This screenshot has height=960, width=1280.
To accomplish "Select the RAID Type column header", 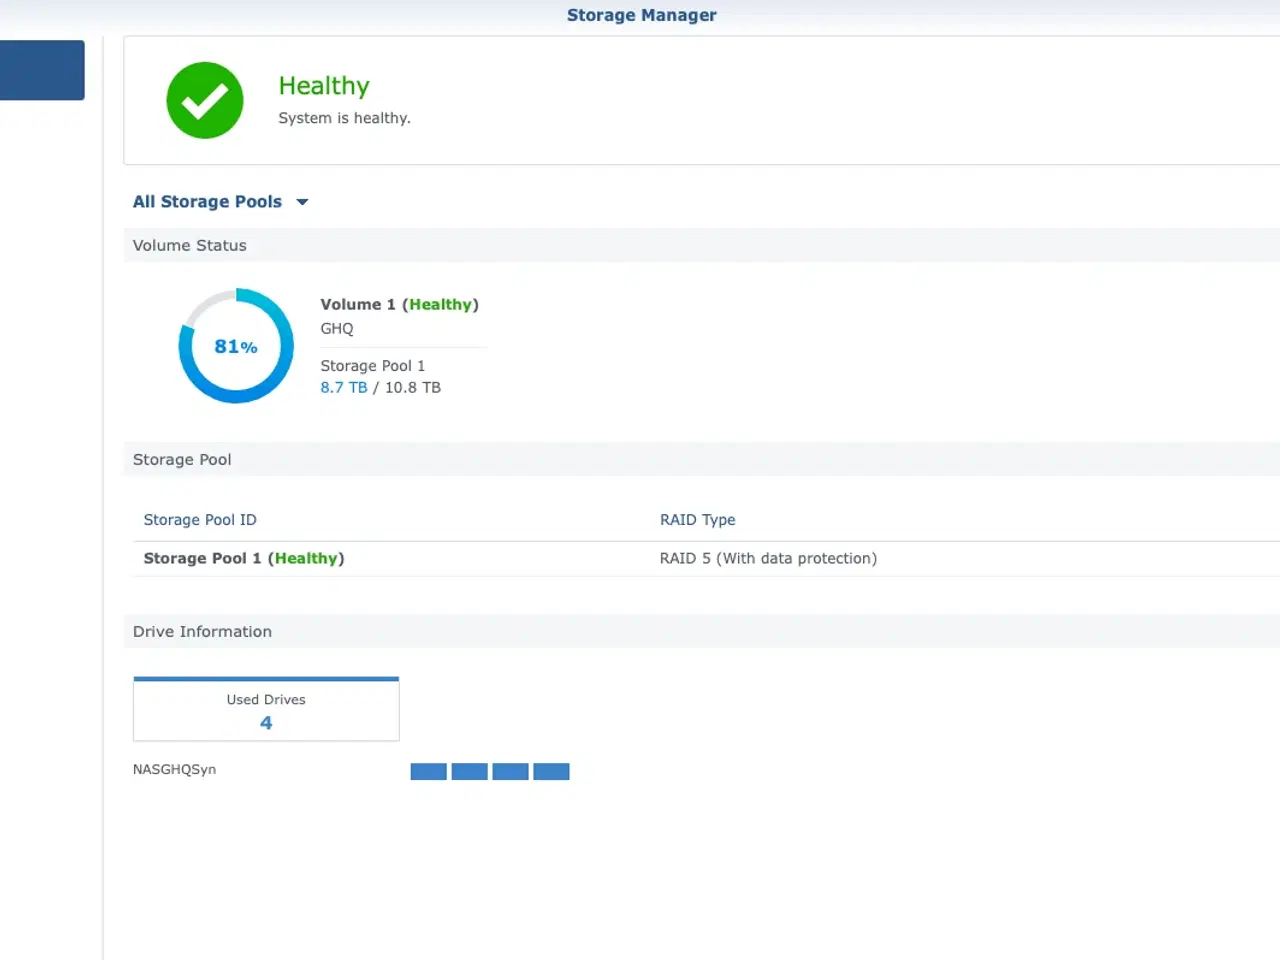I will [697, 519].
